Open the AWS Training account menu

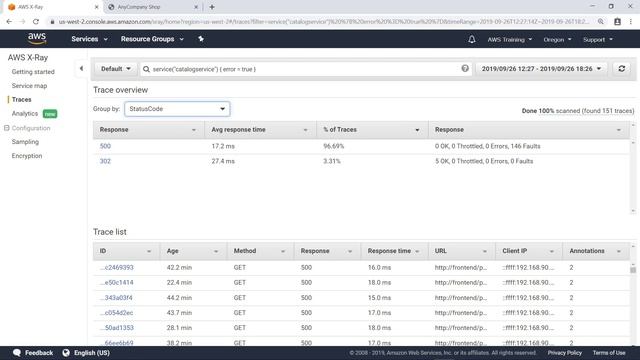point(510,40)
